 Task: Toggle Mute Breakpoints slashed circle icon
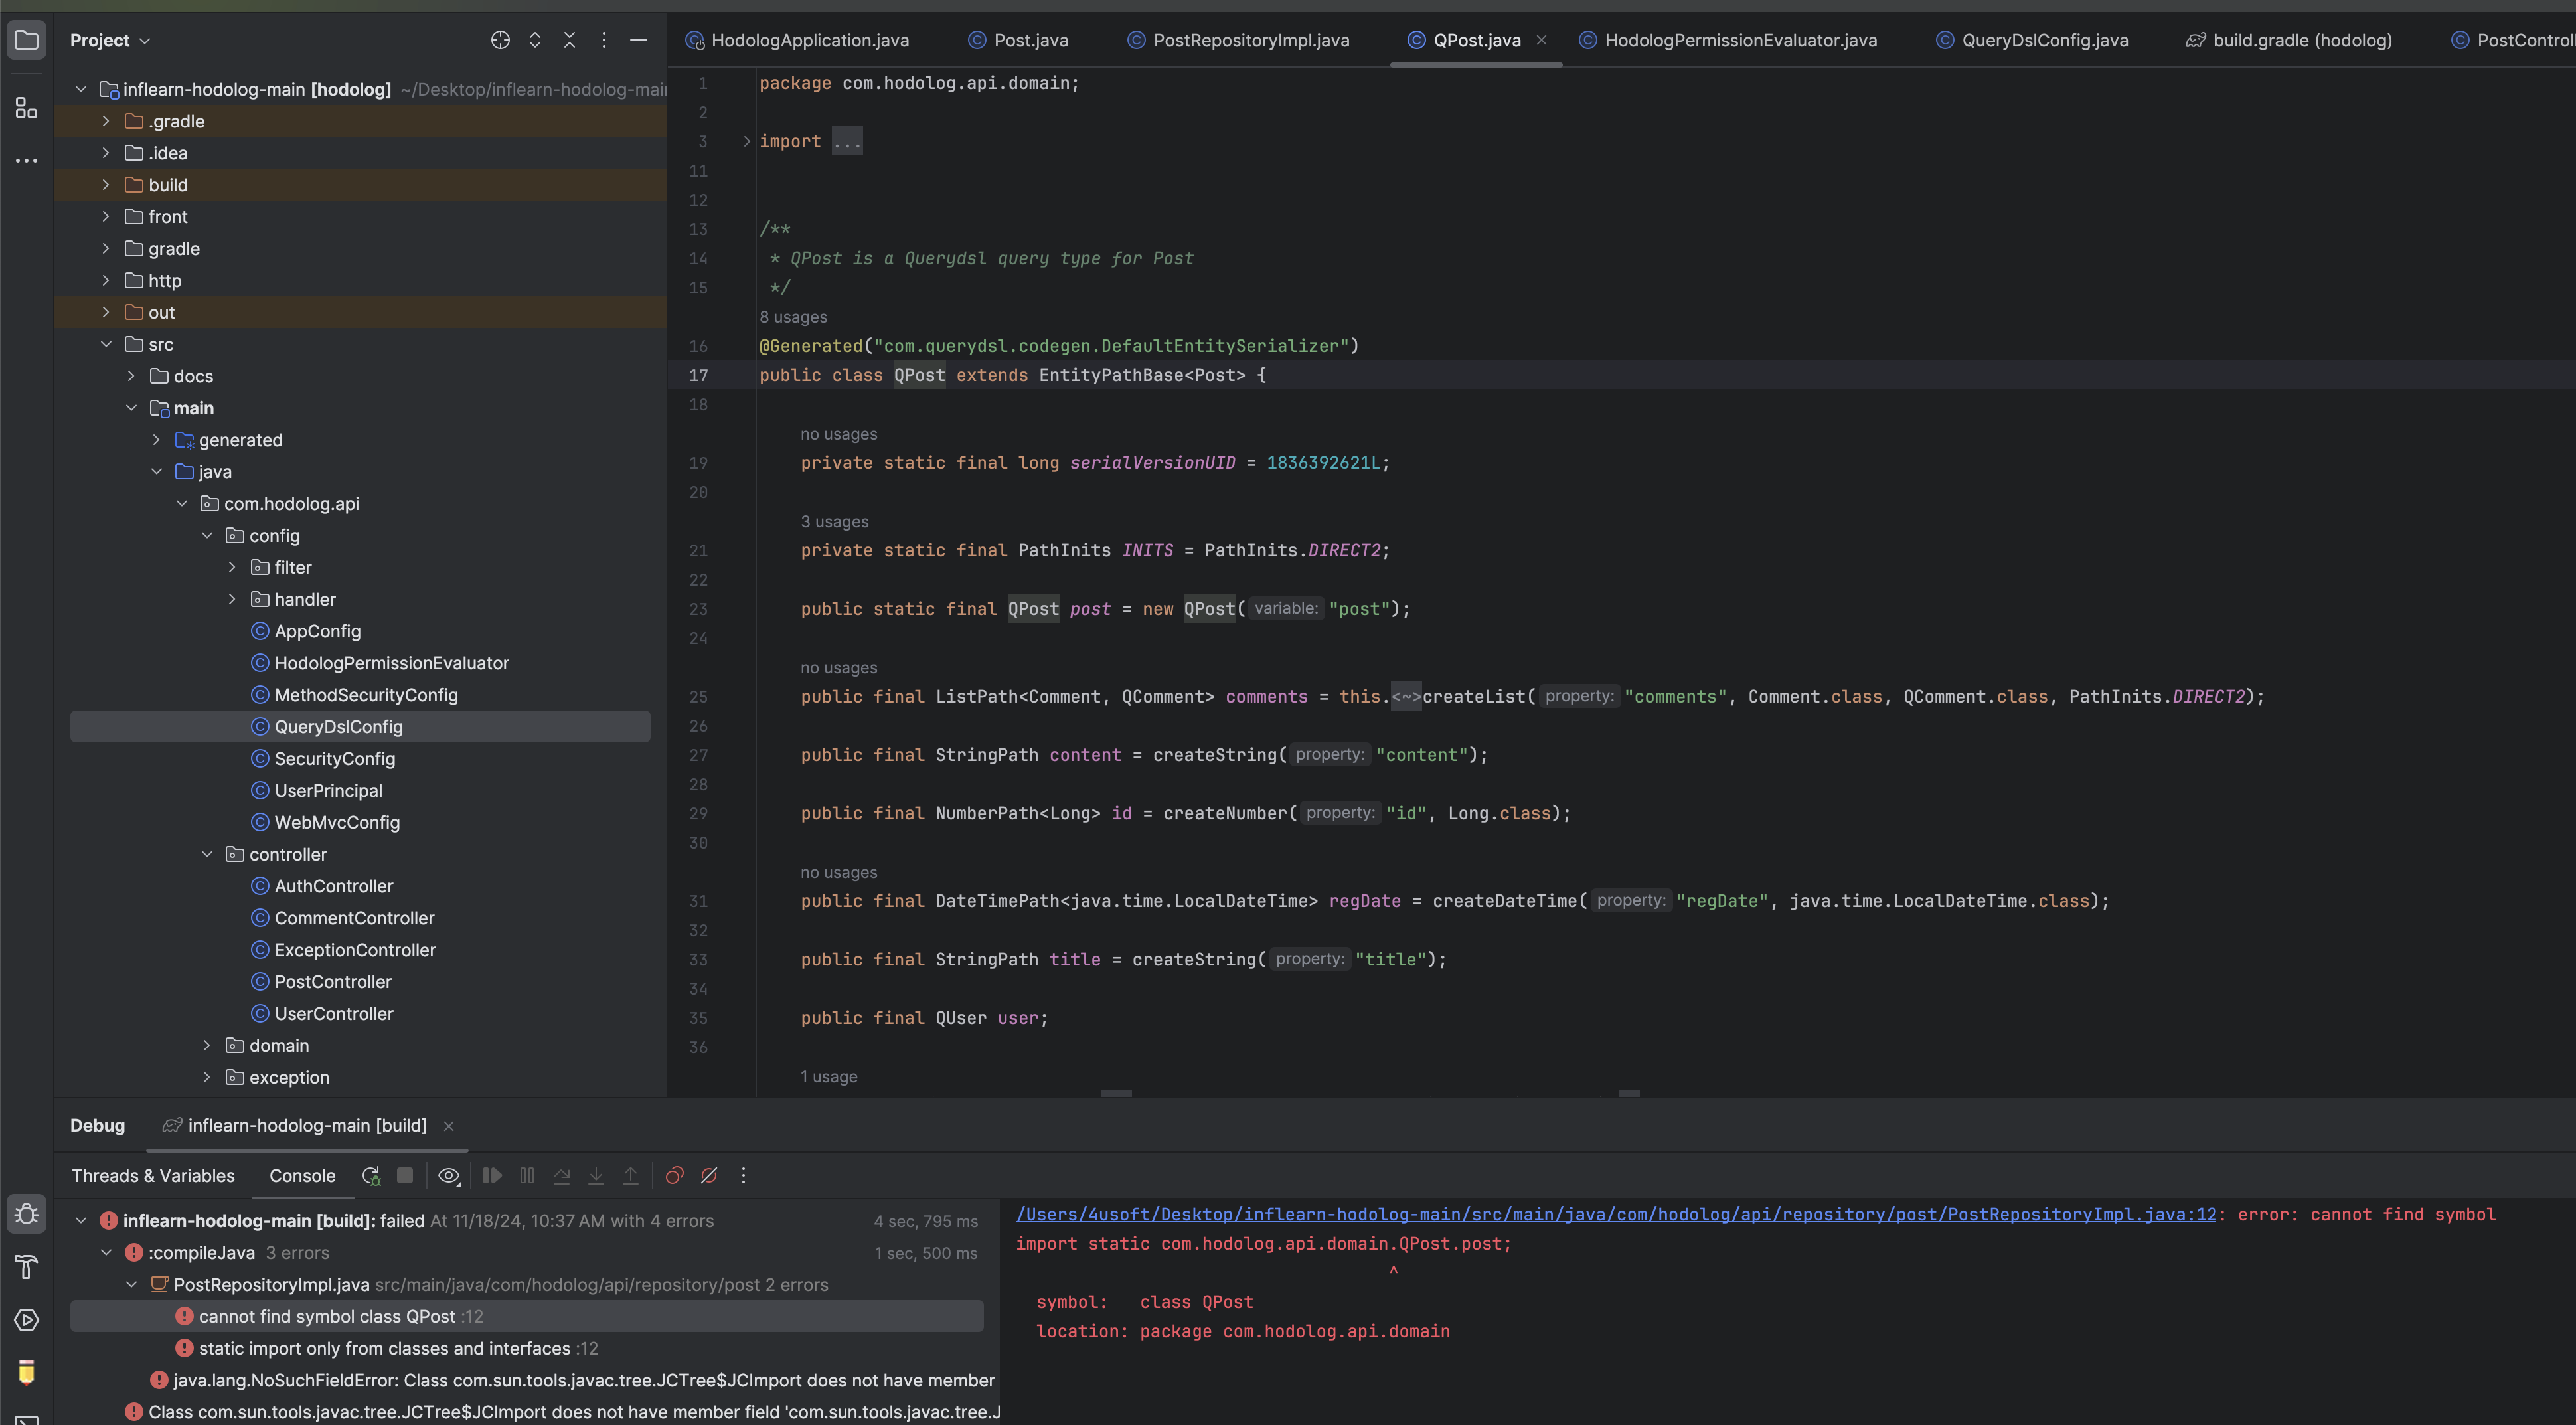[709, 1176]
